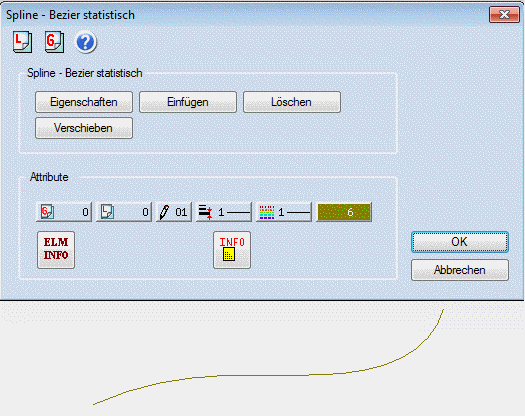Select the pen attribute 01

click(174, 212)
